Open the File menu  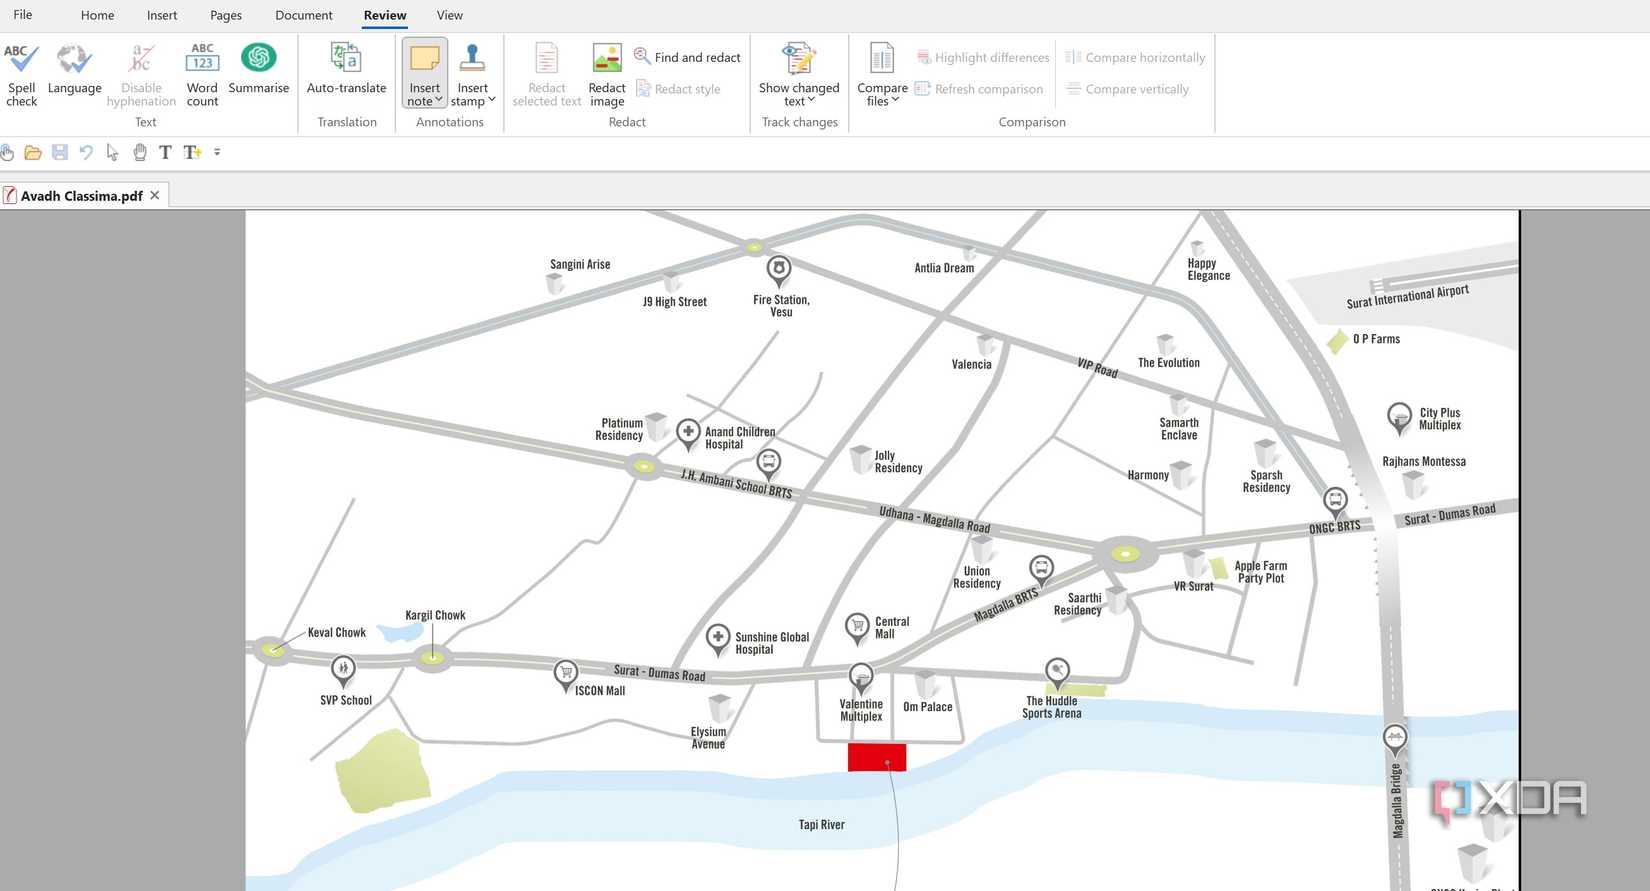point(23,15)
